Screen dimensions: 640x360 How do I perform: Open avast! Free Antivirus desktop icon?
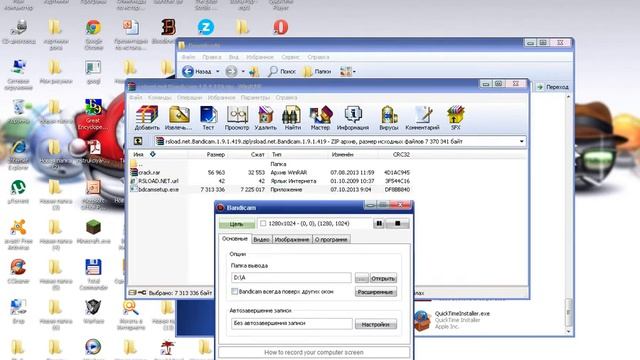point(18,234)
